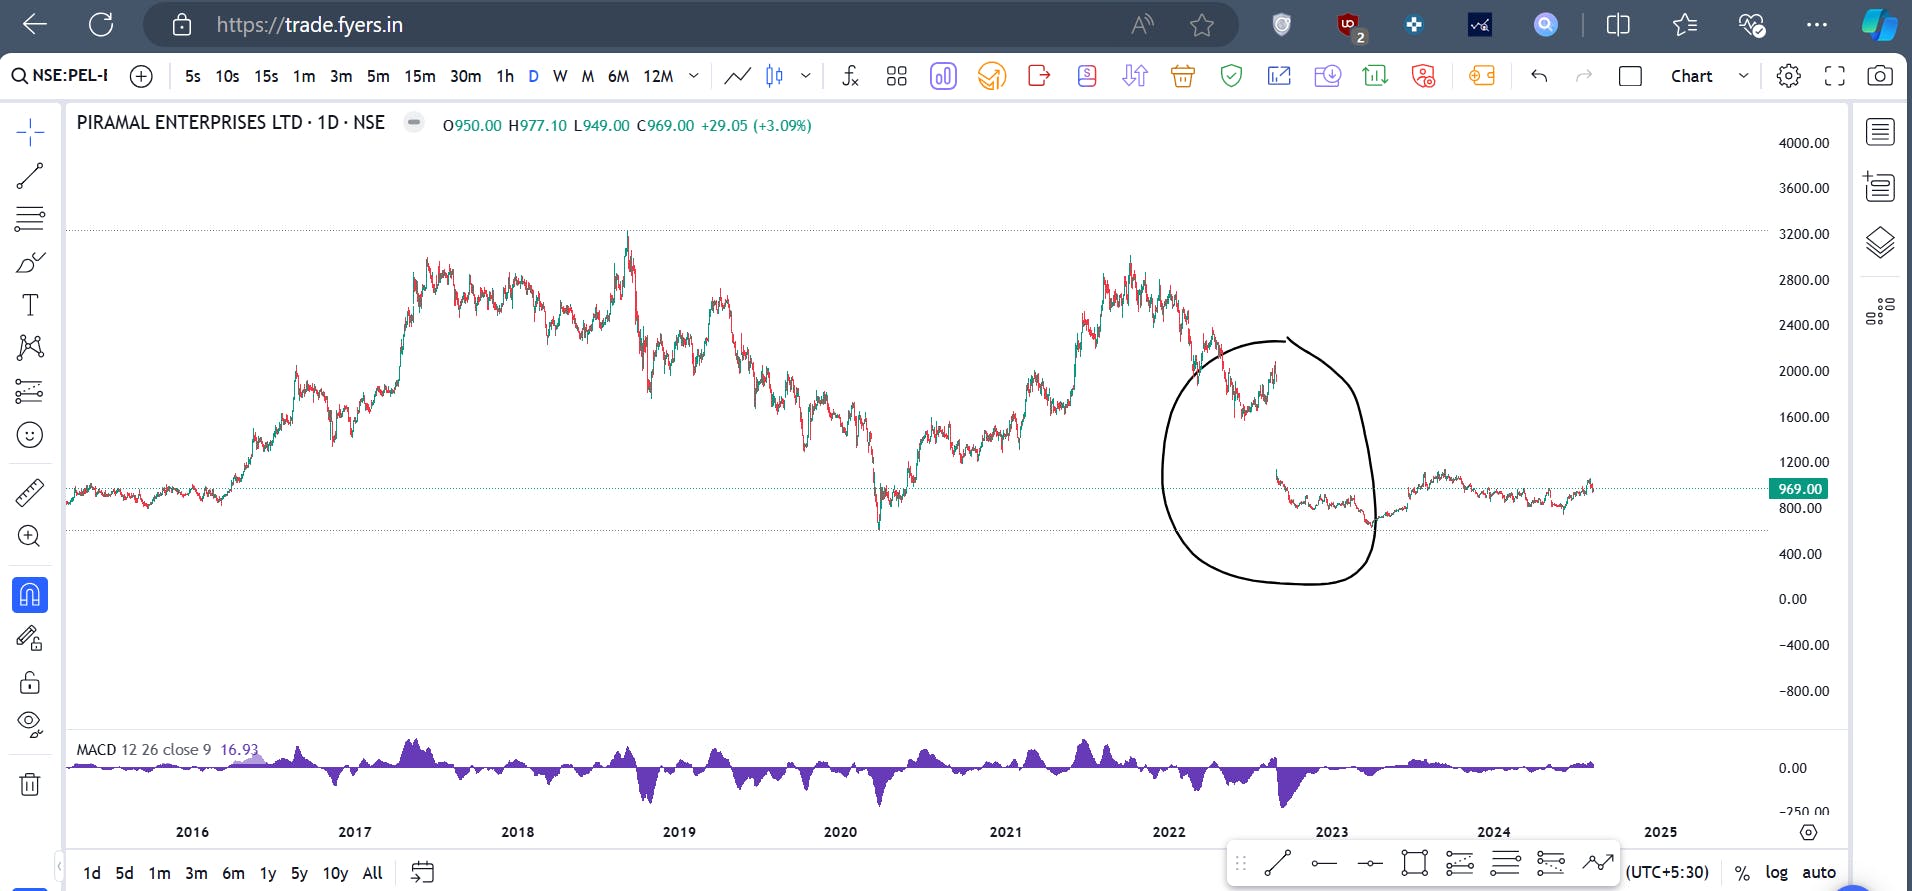Open the chart patterns tool
This screenshot has width=1912, height=891.
30,347
